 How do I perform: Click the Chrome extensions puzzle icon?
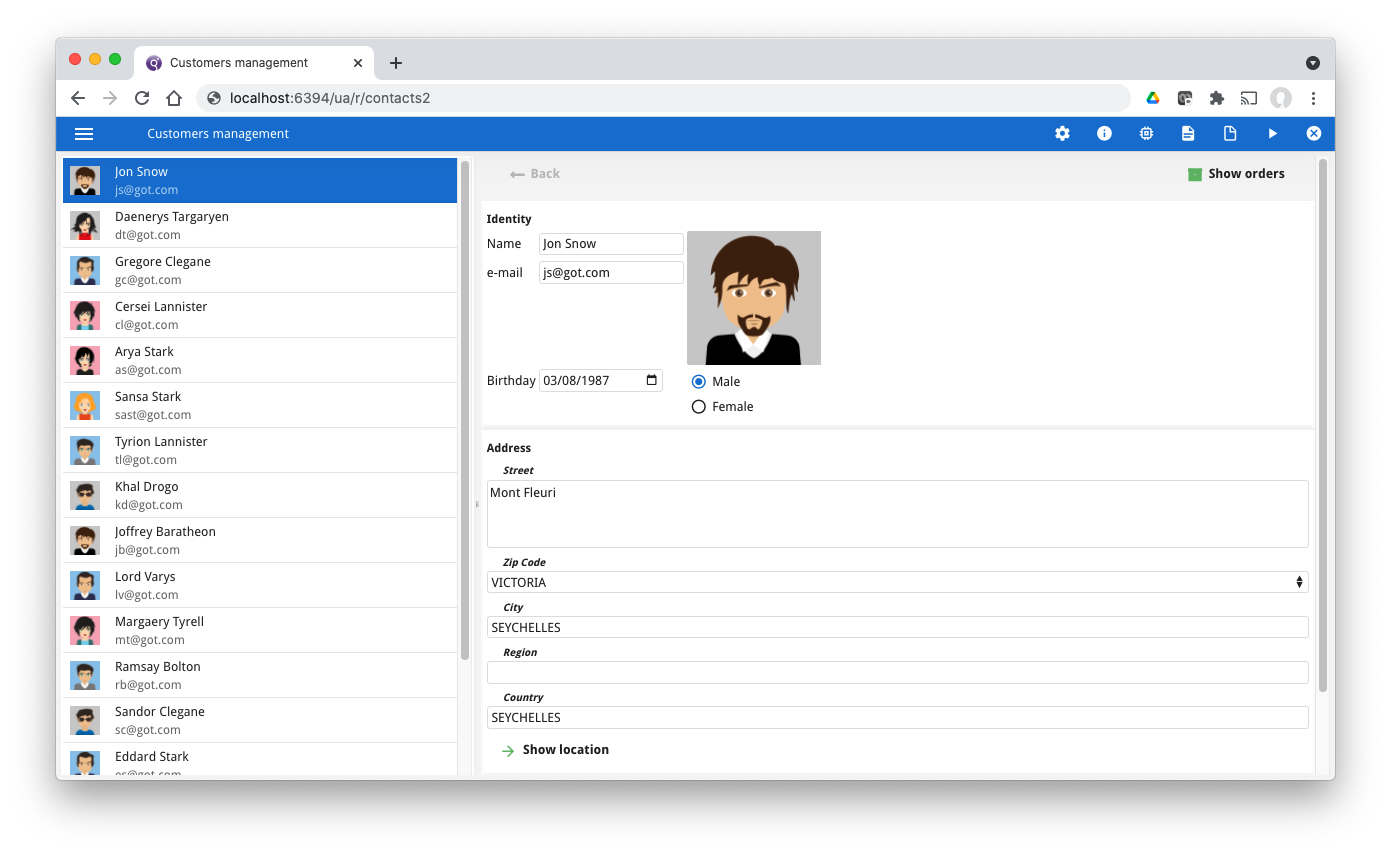(x=1216, y=98)
